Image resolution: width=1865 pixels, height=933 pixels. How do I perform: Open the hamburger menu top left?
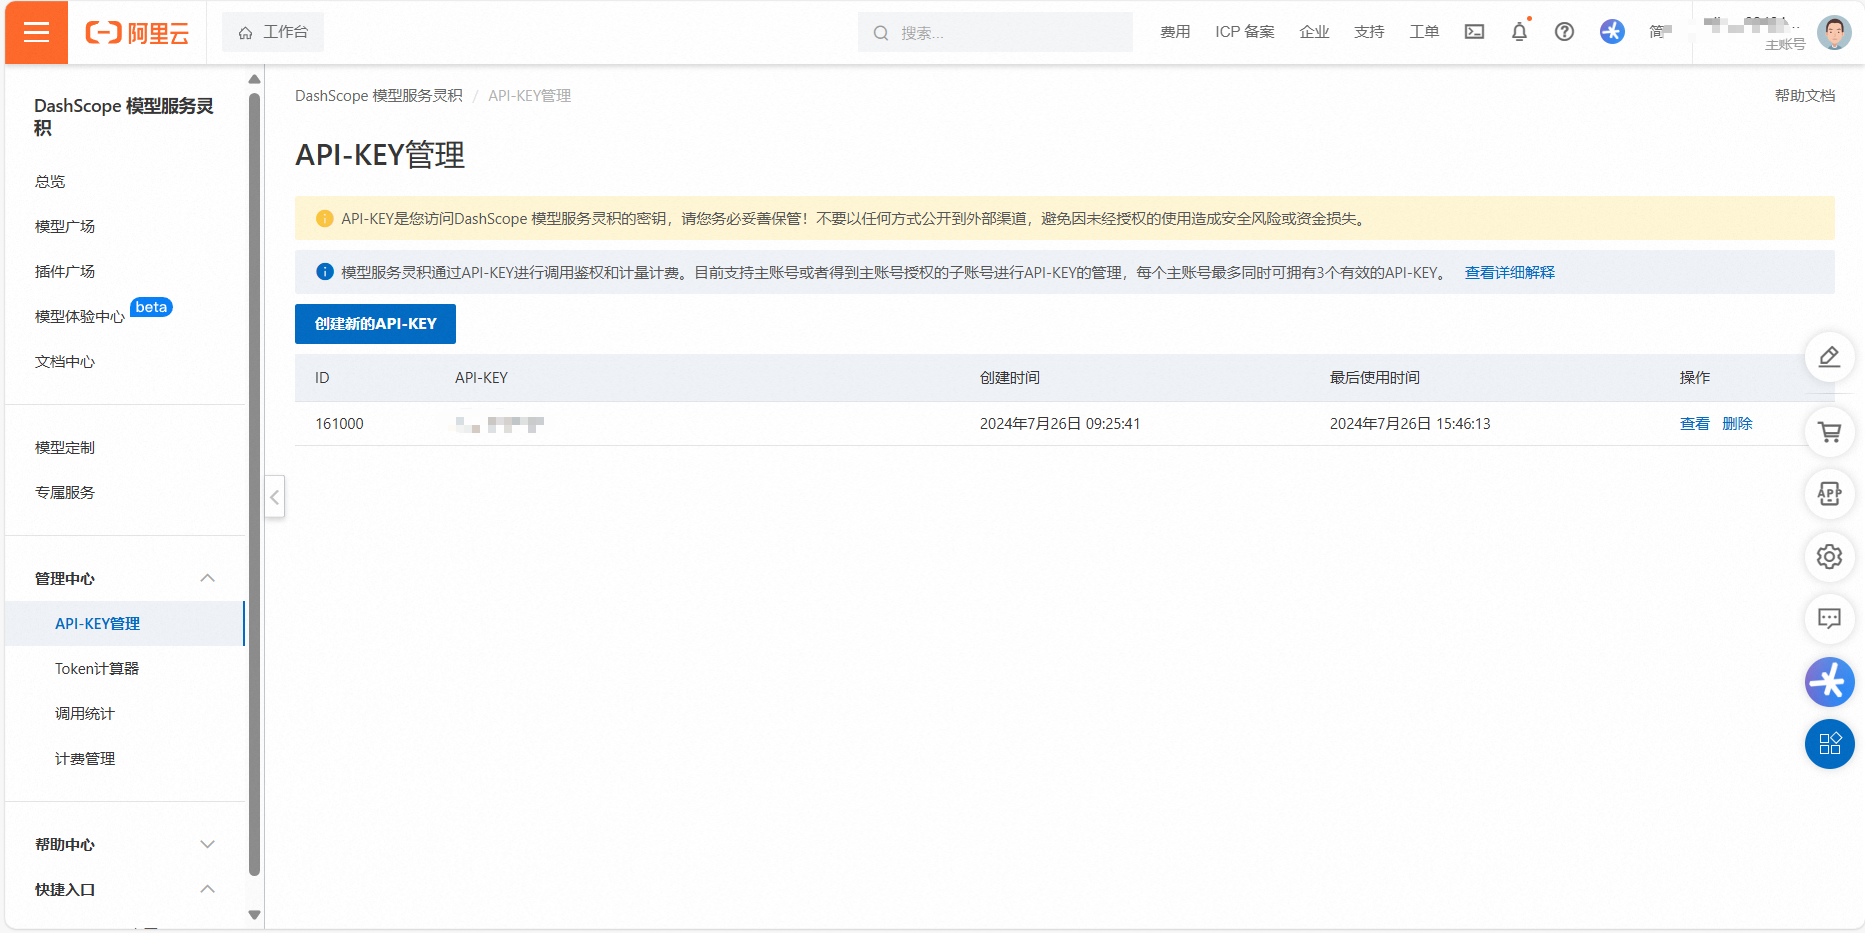[x=36, y=32]
